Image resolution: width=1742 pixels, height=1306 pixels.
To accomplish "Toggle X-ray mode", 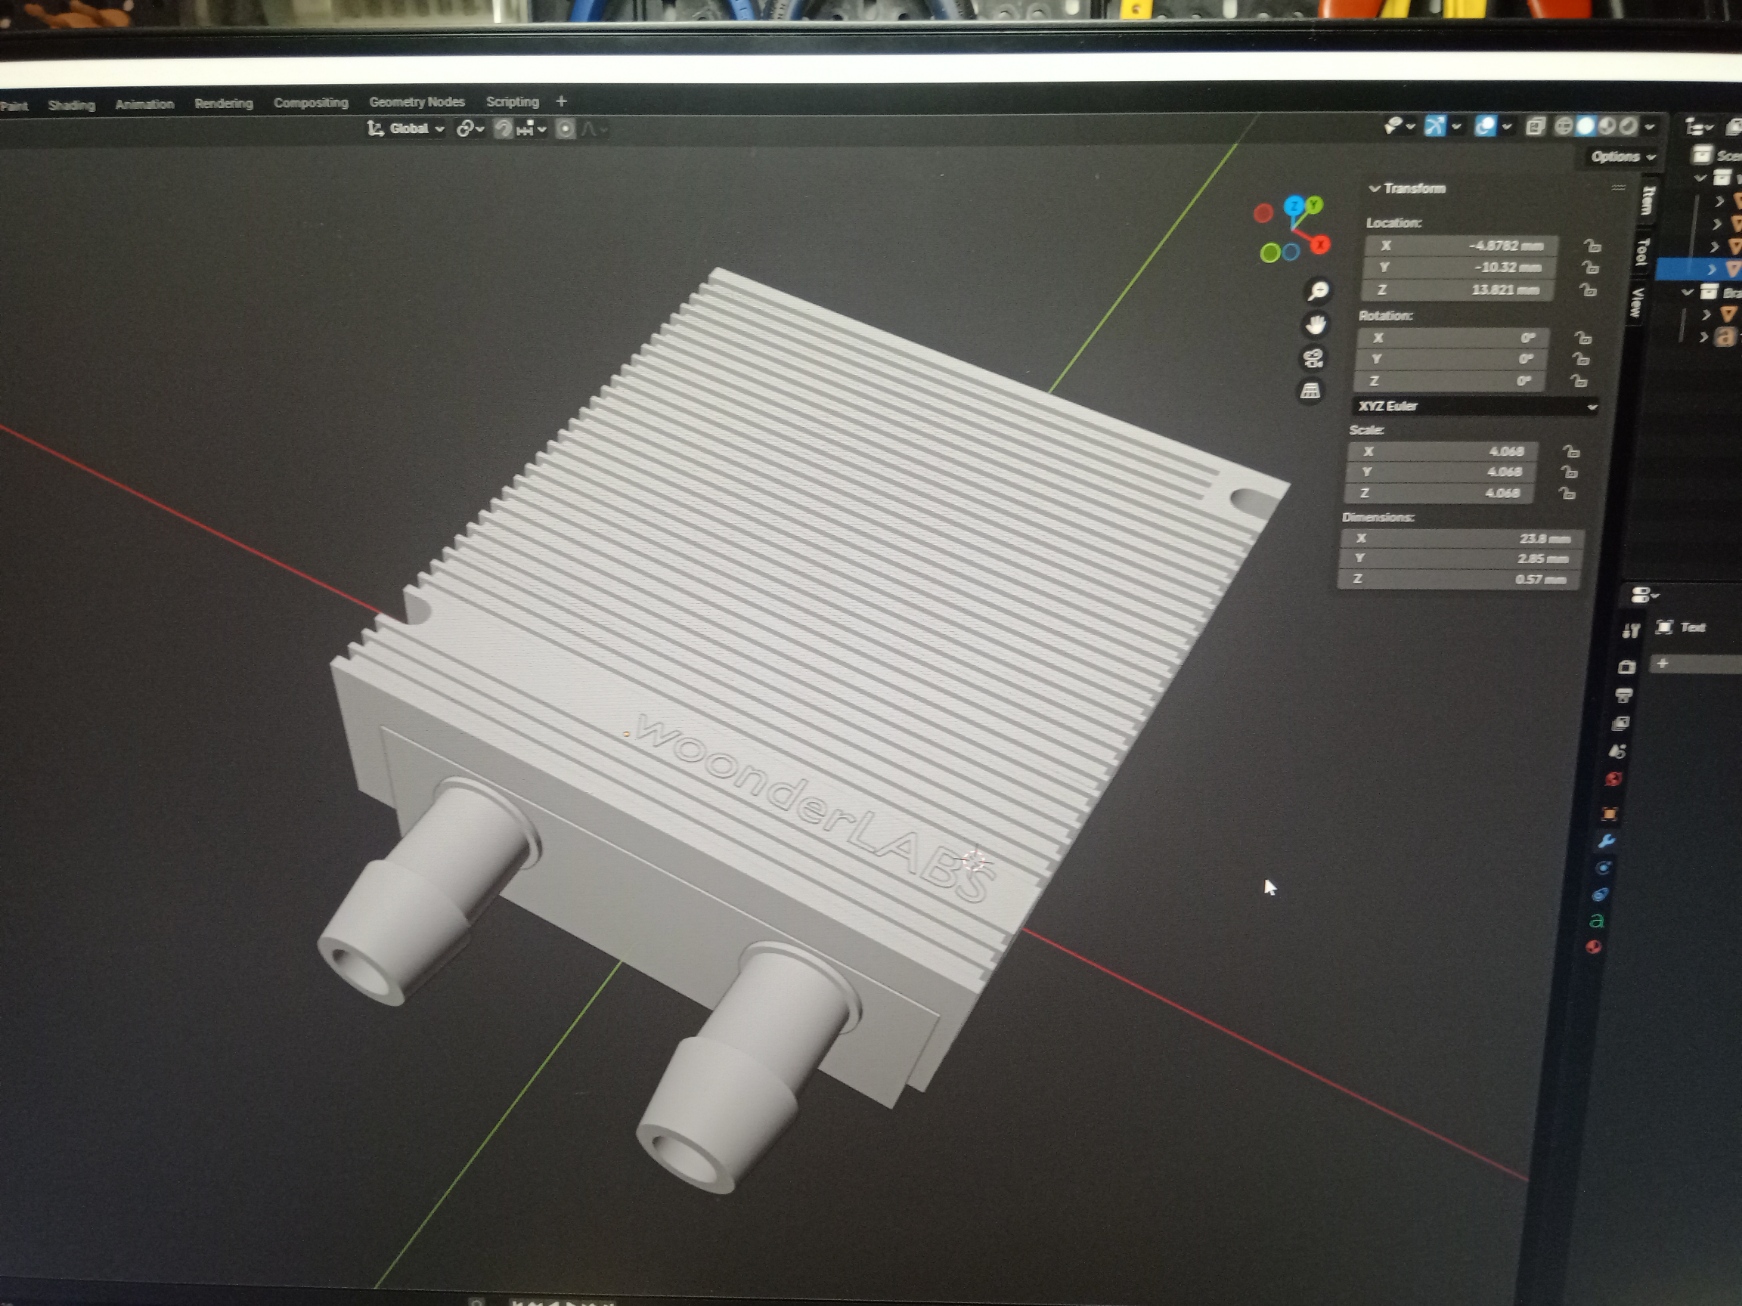I will click(1535, 126).
